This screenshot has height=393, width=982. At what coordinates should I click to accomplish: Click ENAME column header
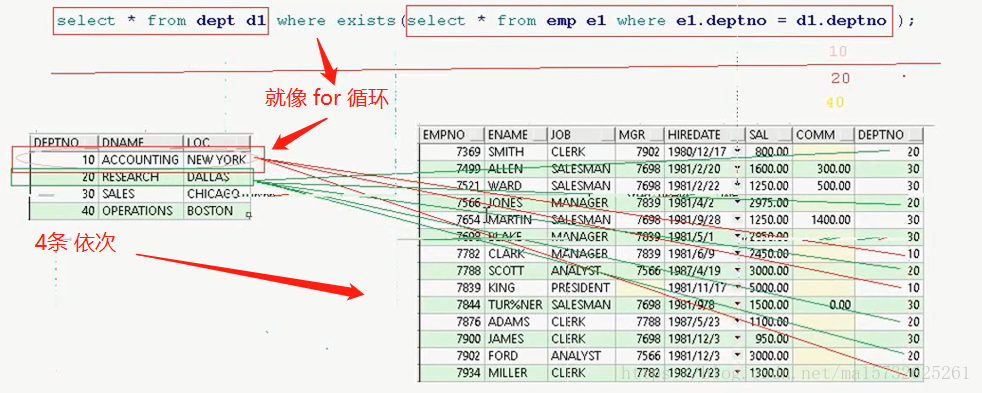click(x=516, y=135)
